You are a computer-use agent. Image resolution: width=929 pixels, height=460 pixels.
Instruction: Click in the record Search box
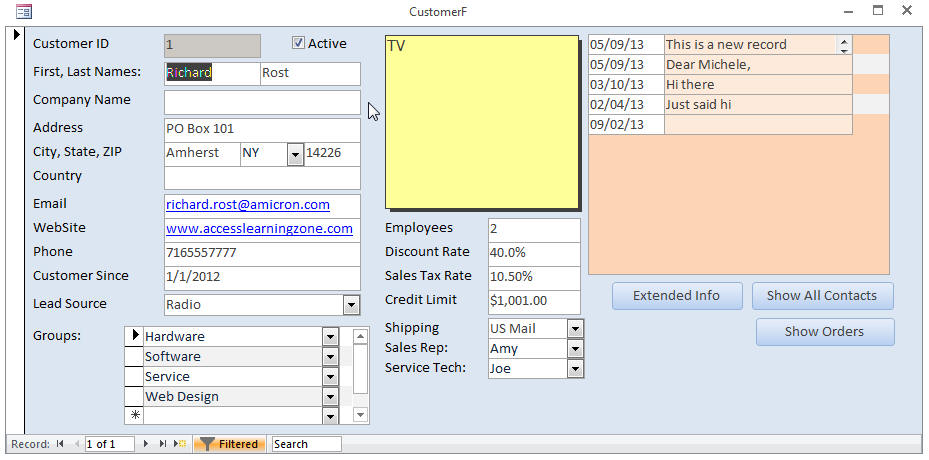pos(305,444)
